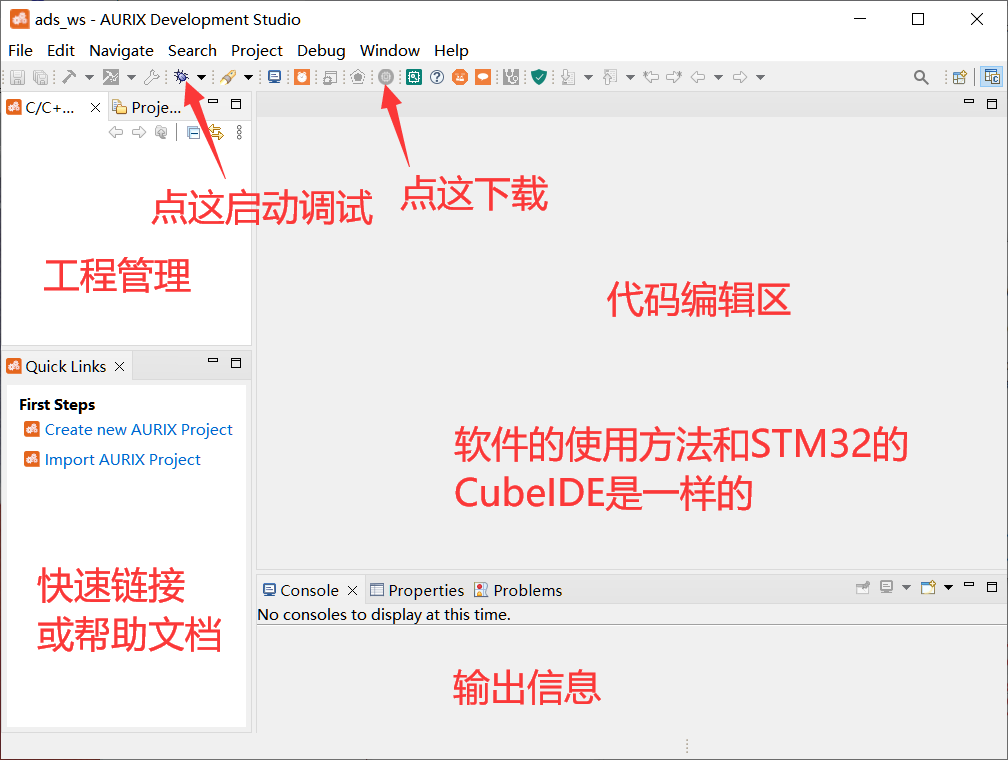Toggle Link with Editor in project explorer
This screenshot has height=760, width=1008.
point(216,132)
